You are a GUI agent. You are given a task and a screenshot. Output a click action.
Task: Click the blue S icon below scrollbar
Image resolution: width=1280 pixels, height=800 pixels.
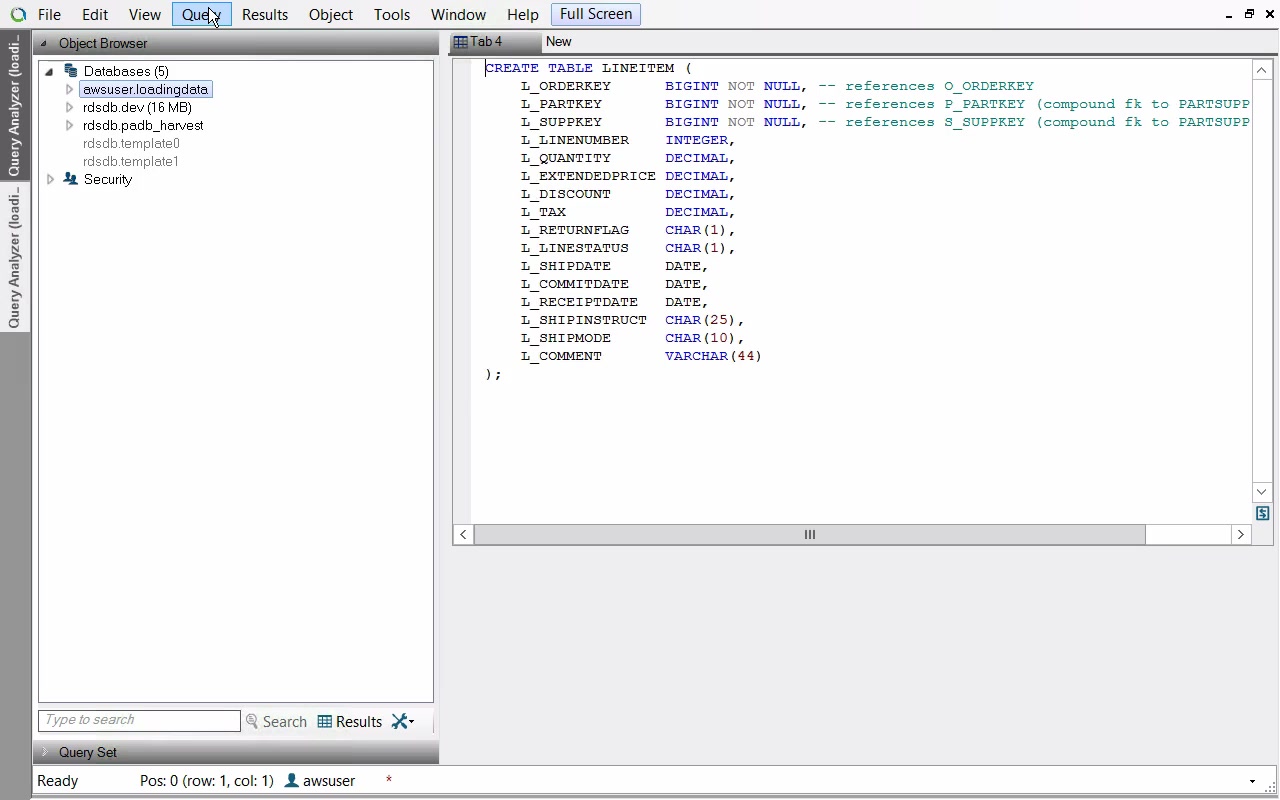pyautogui.click(x=1262, y=513)
